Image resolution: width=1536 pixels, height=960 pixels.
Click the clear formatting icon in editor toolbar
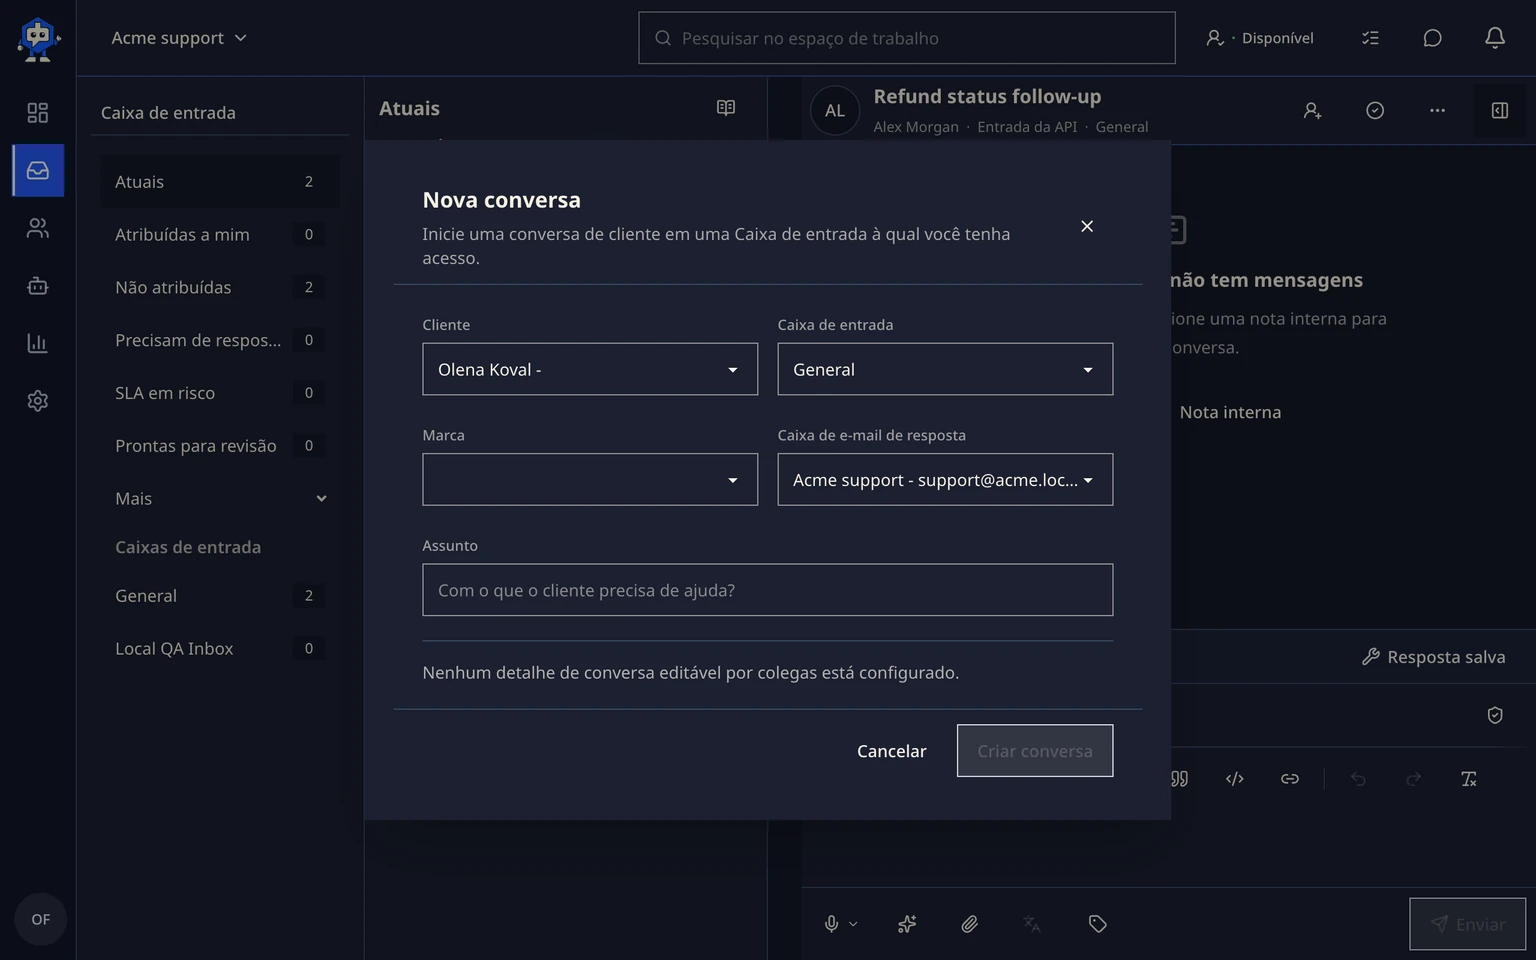click(1469, 779)
